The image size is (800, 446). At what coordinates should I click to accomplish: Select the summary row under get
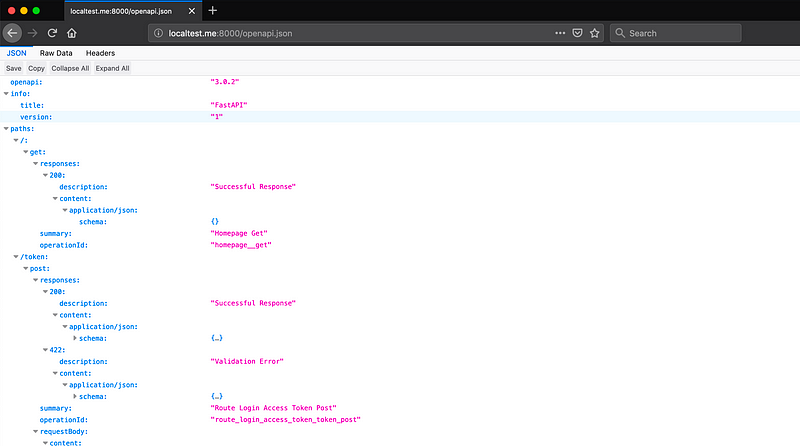click(400, 234)
